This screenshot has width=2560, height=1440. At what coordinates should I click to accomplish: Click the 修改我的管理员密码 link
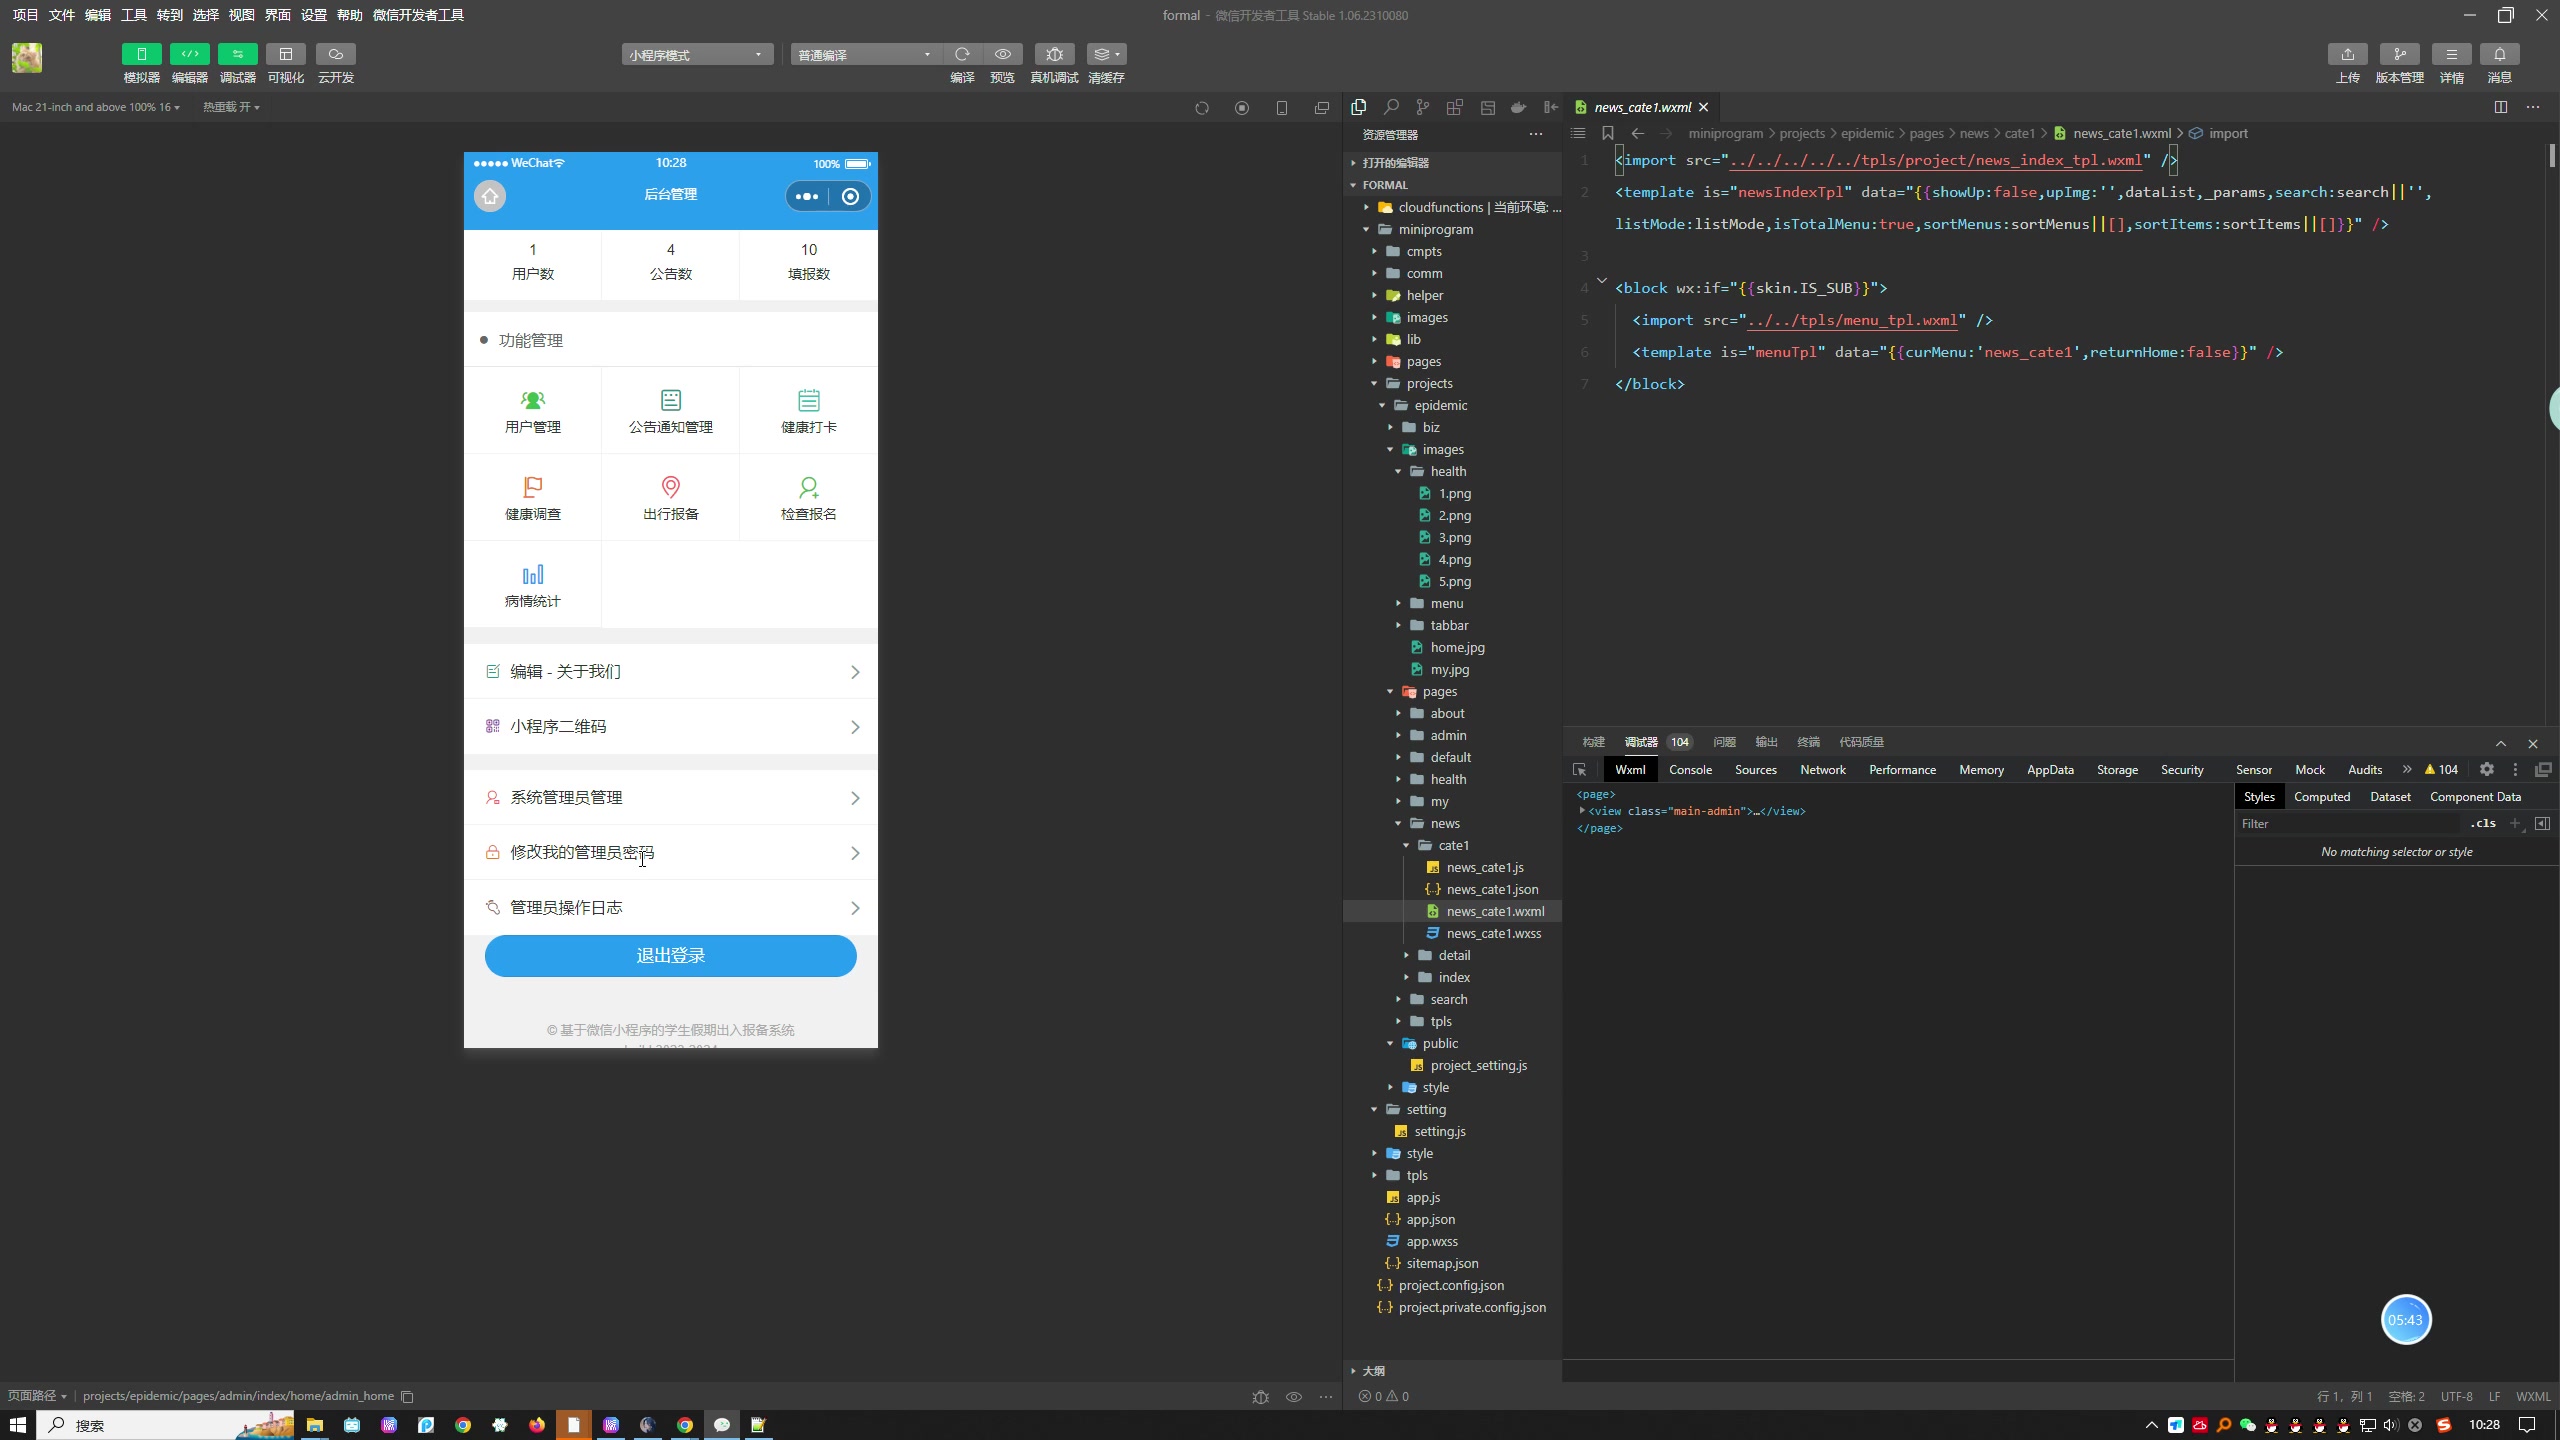[x=672, y=853]
